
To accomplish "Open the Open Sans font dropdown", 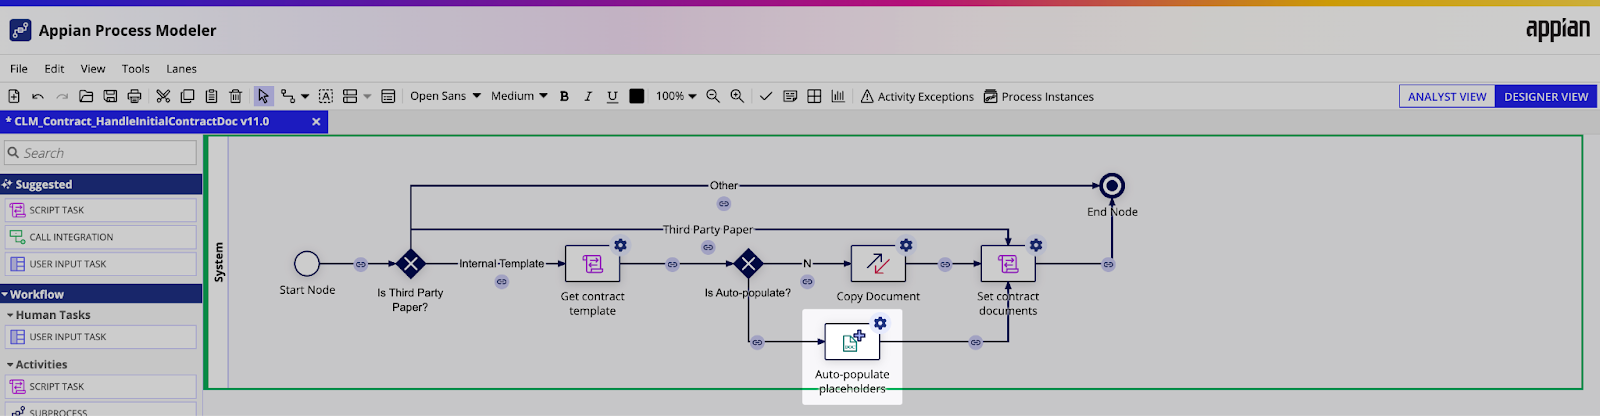I will tap(445, 96).
